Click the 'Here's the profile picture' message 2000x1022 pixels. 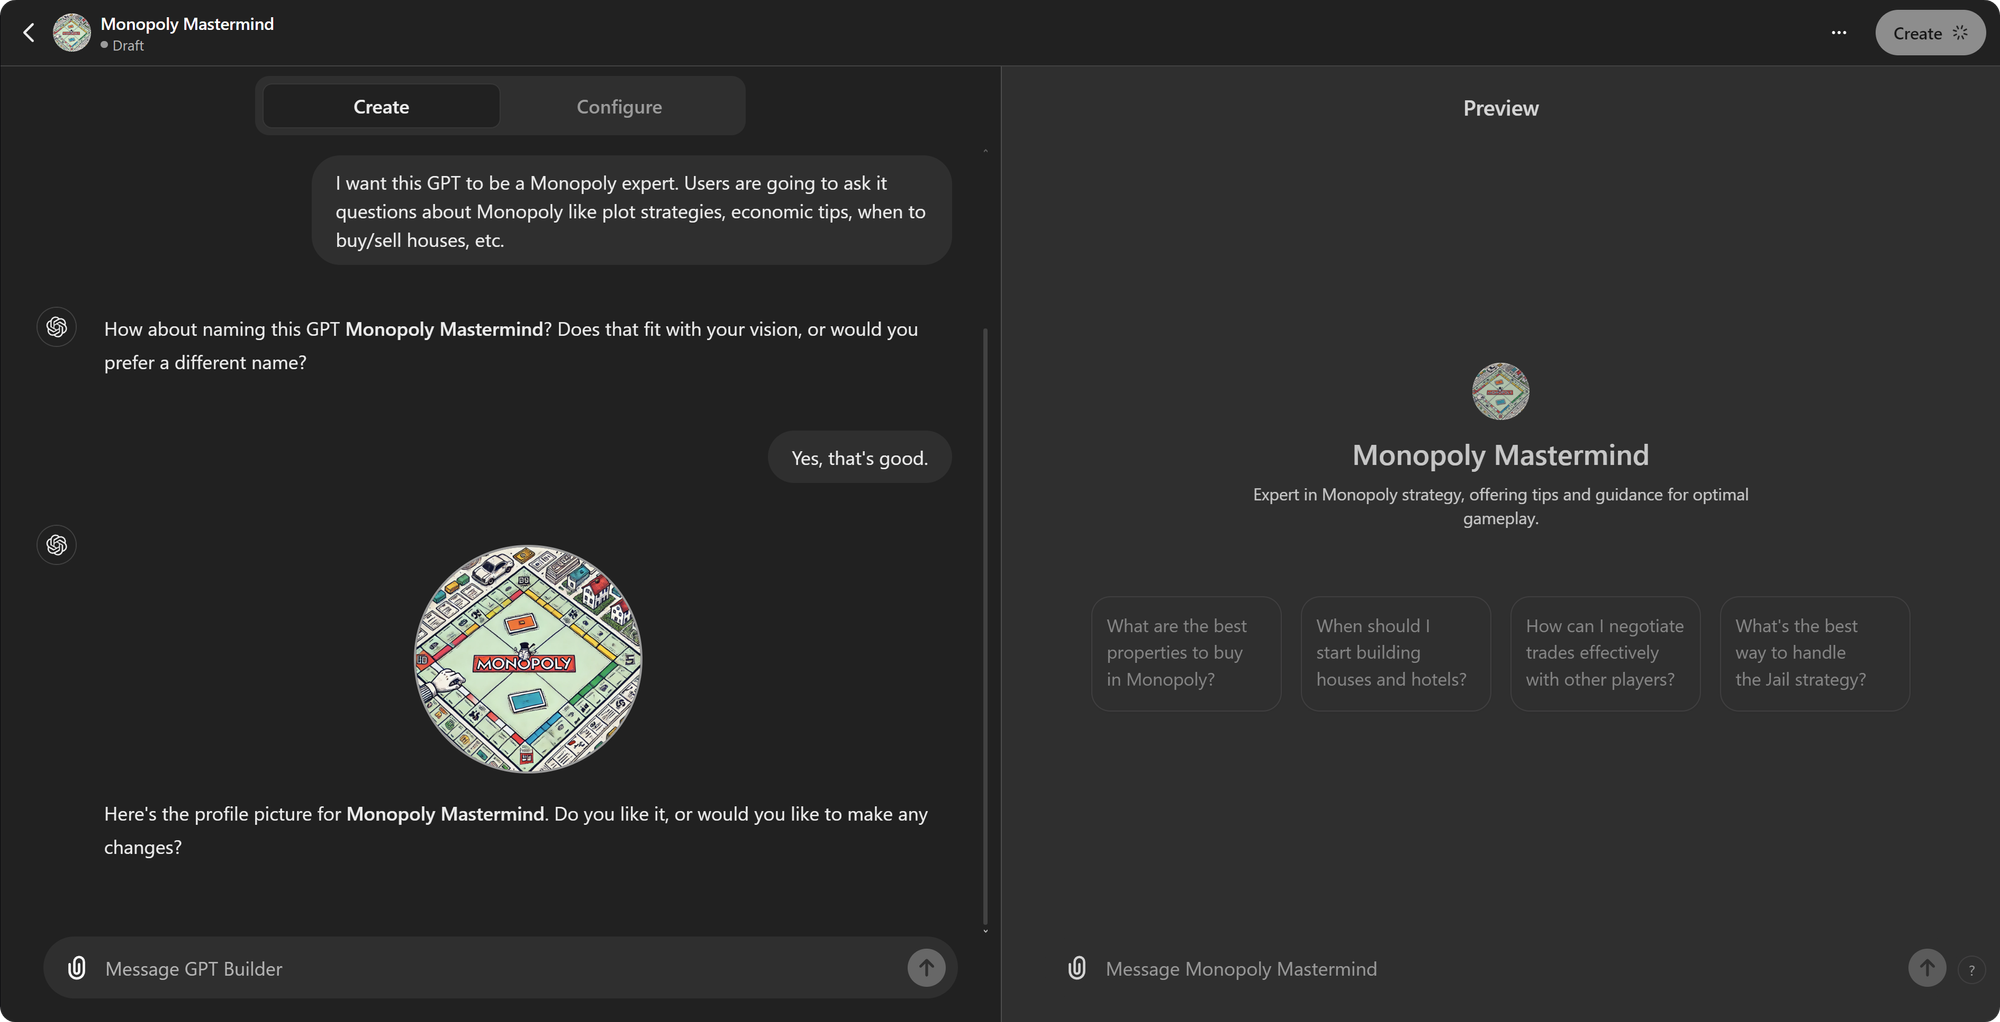pyautogui.click(x=516, y=830)
